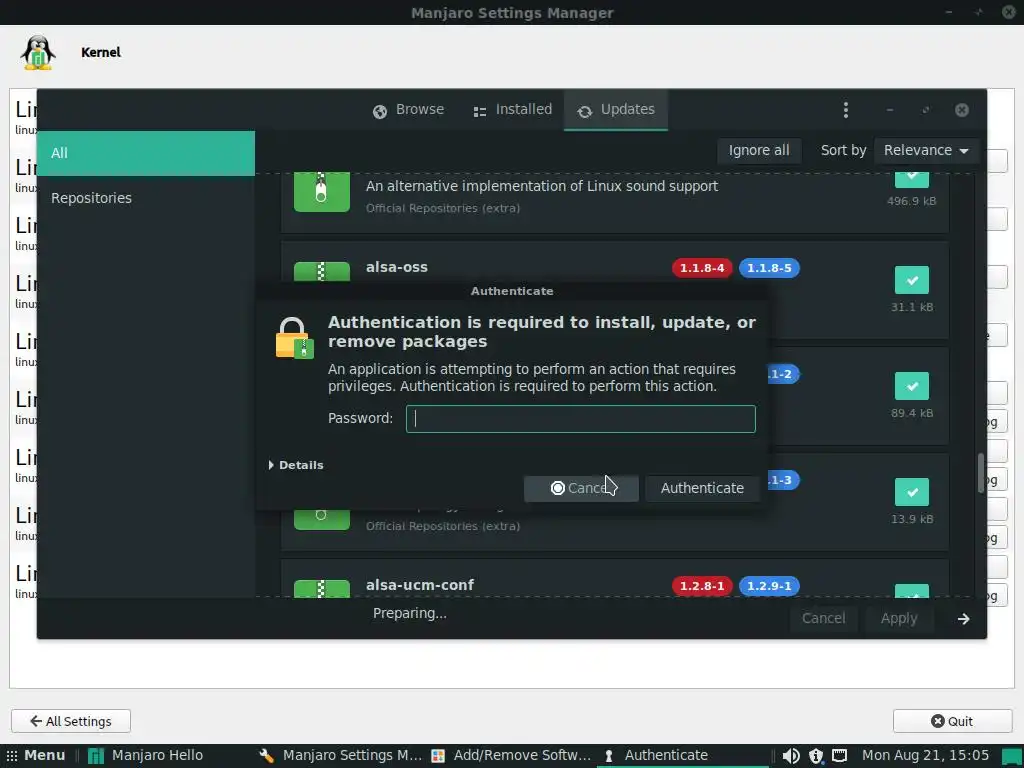Click the Ignore all button
The height and width of the screenshot is (768, 1024).
coord(759,150)
